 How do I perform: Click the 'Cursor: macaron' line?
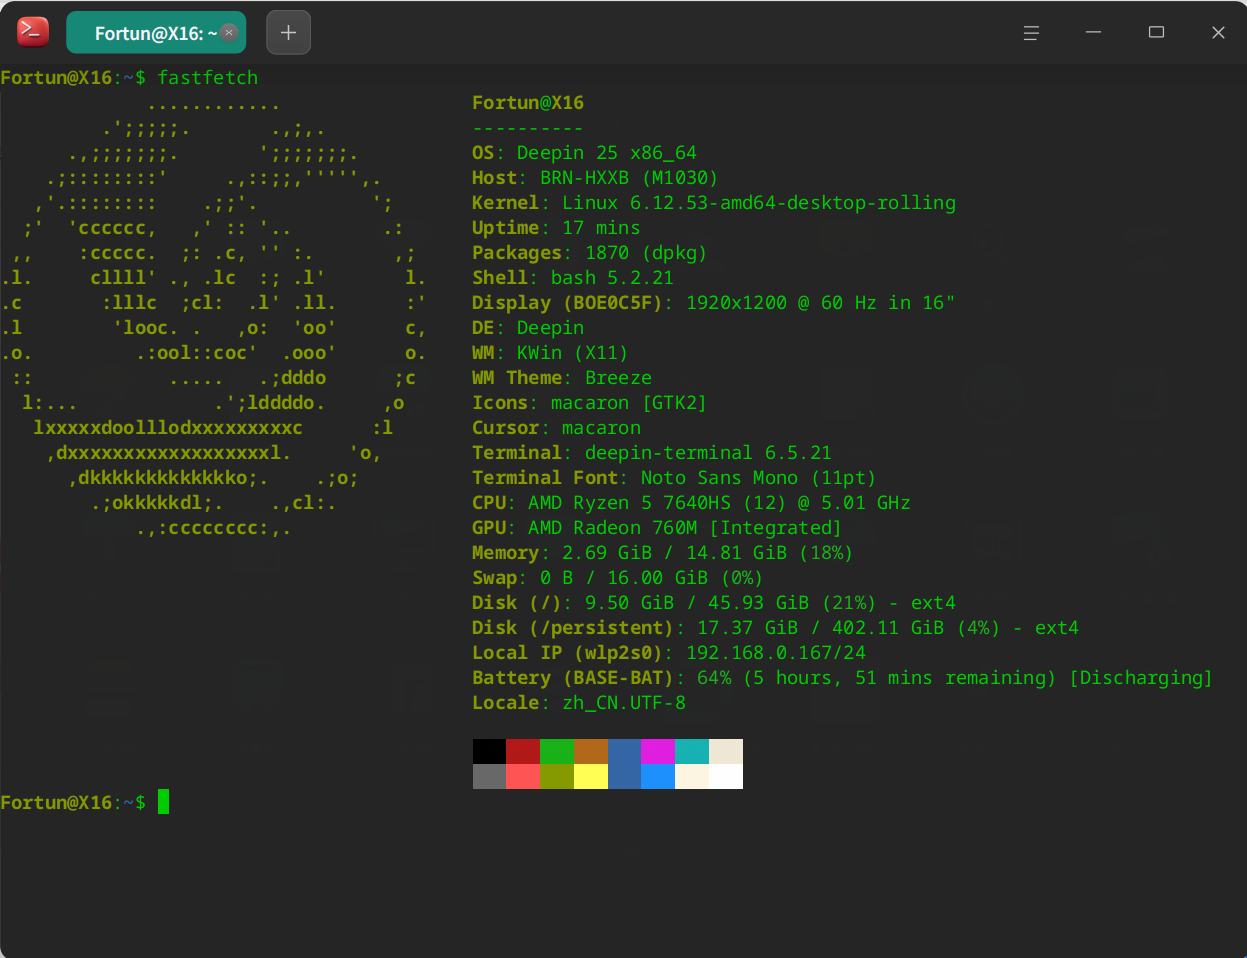point(556,428)
